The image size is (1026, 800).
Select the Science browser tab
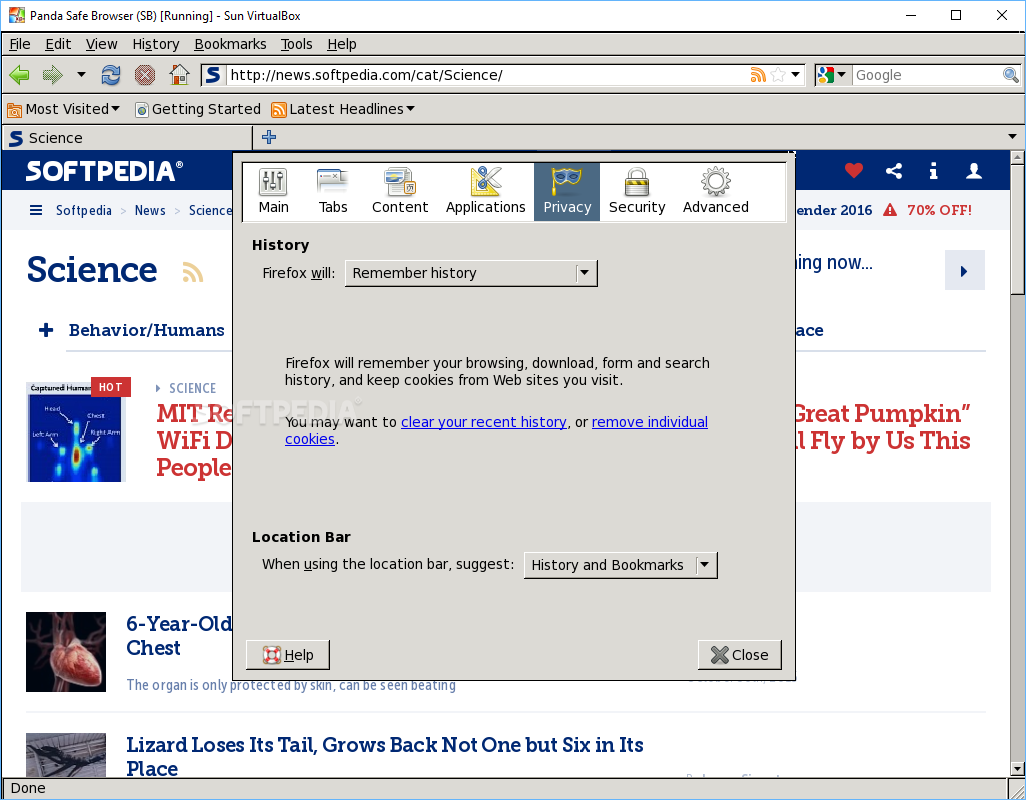click(128, 138)
